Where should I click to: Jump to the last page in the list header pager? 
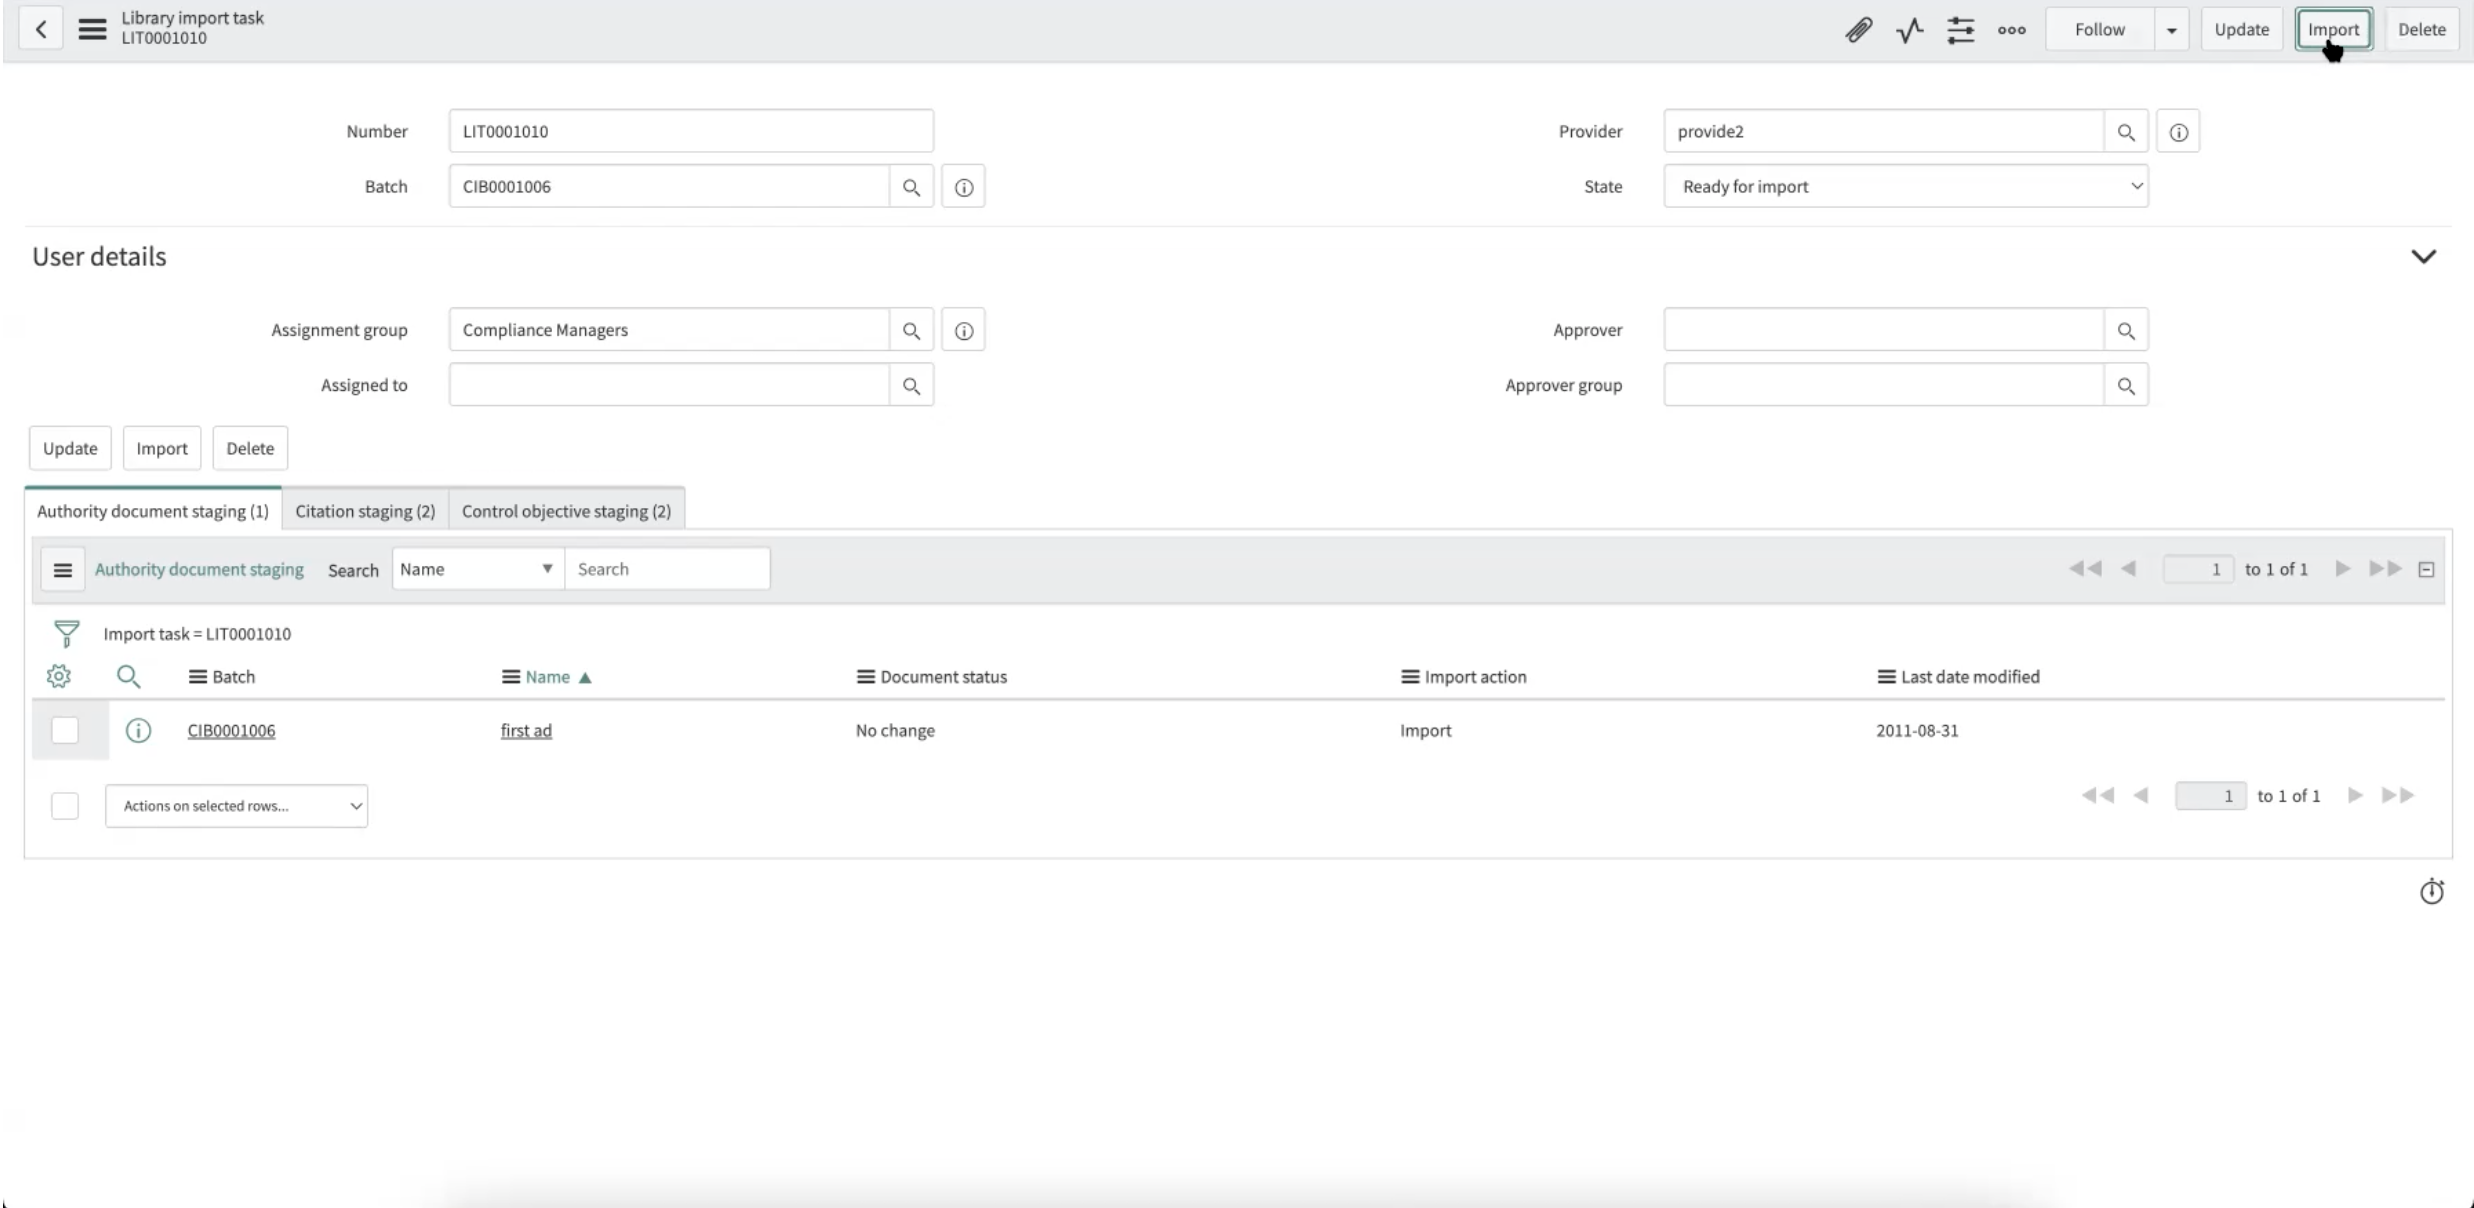2385,569
